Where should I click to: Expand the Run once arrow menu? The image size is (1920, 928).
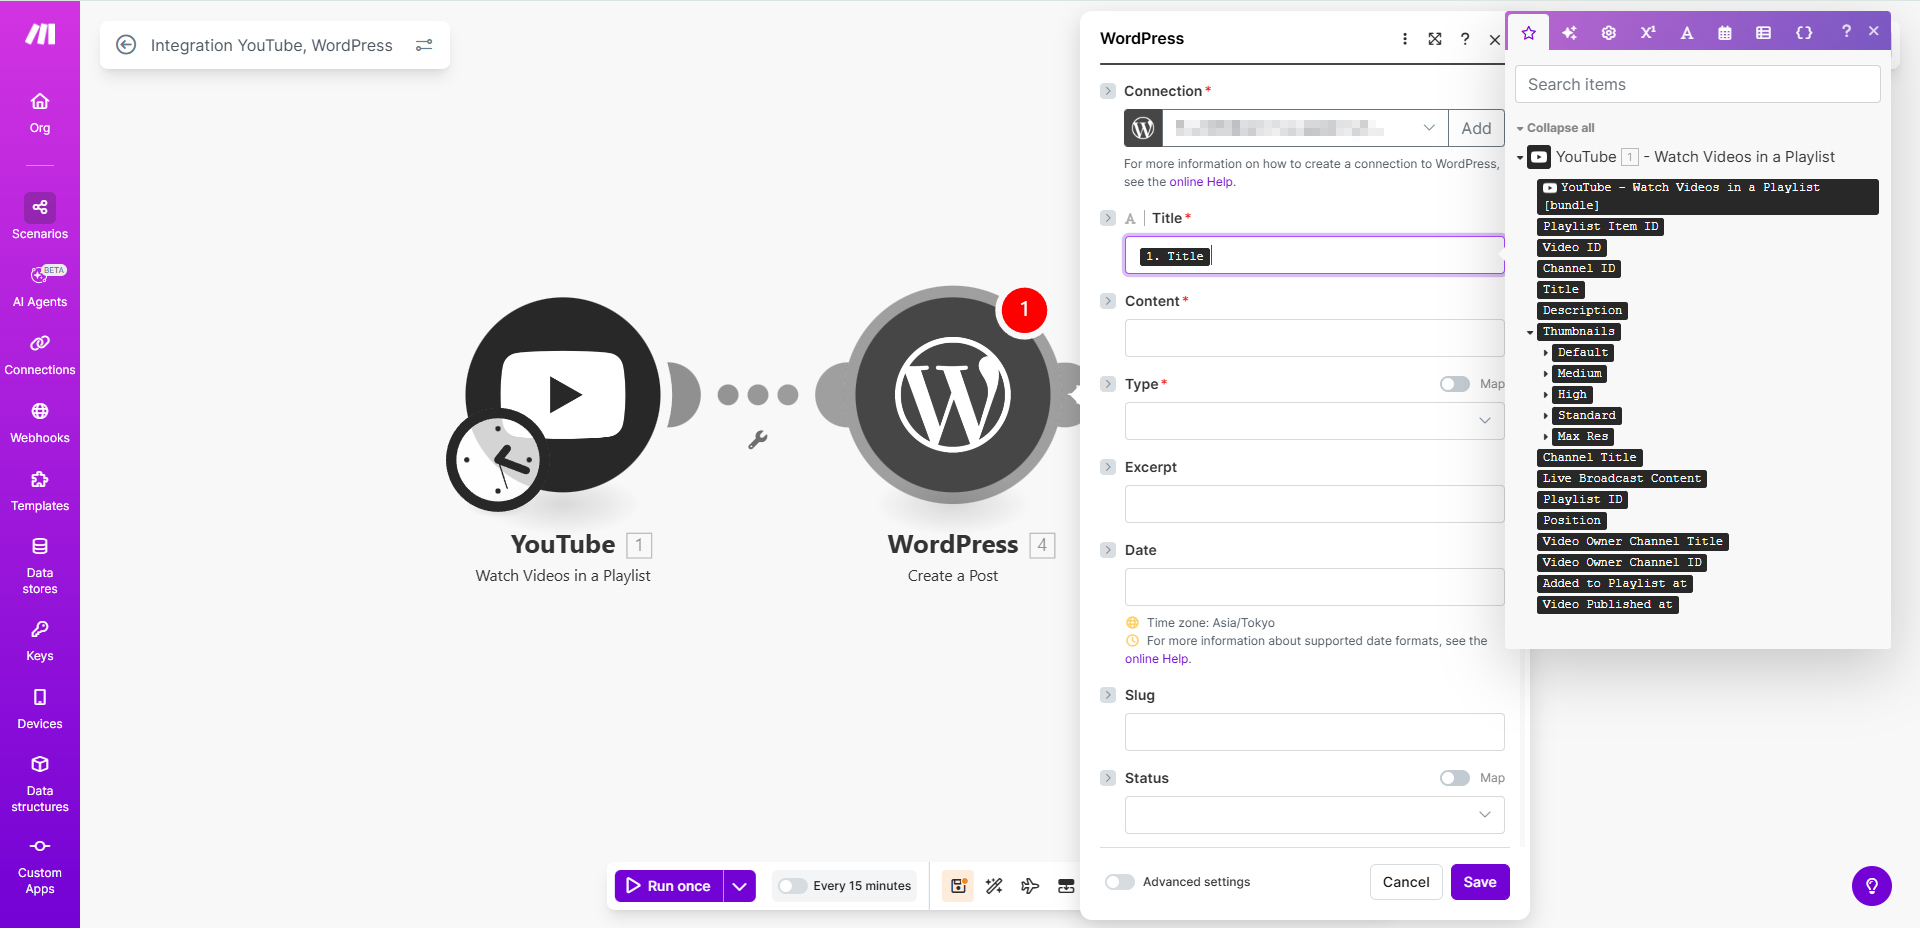pos(739,886)
